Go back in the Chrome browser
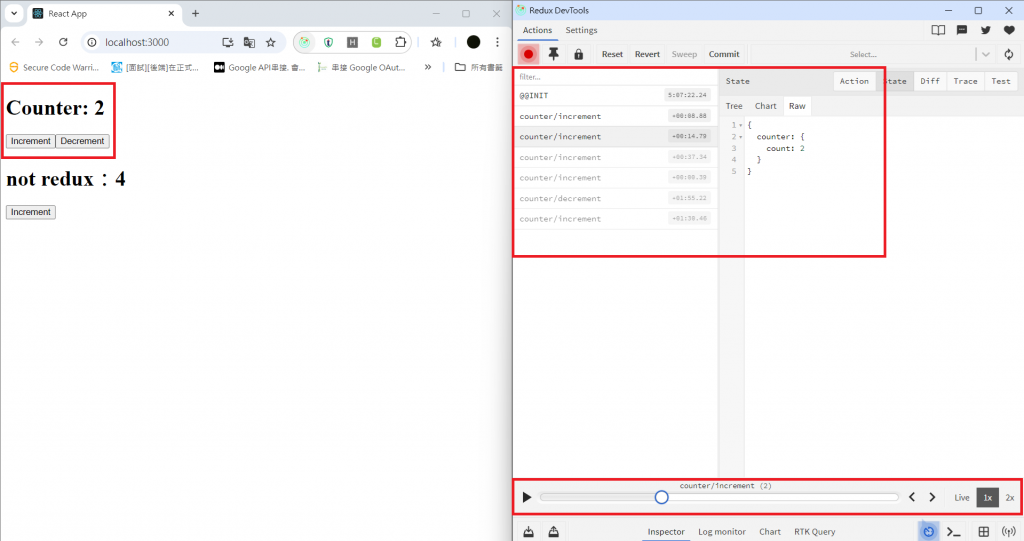1024x541 pixels. pos(16,42)
